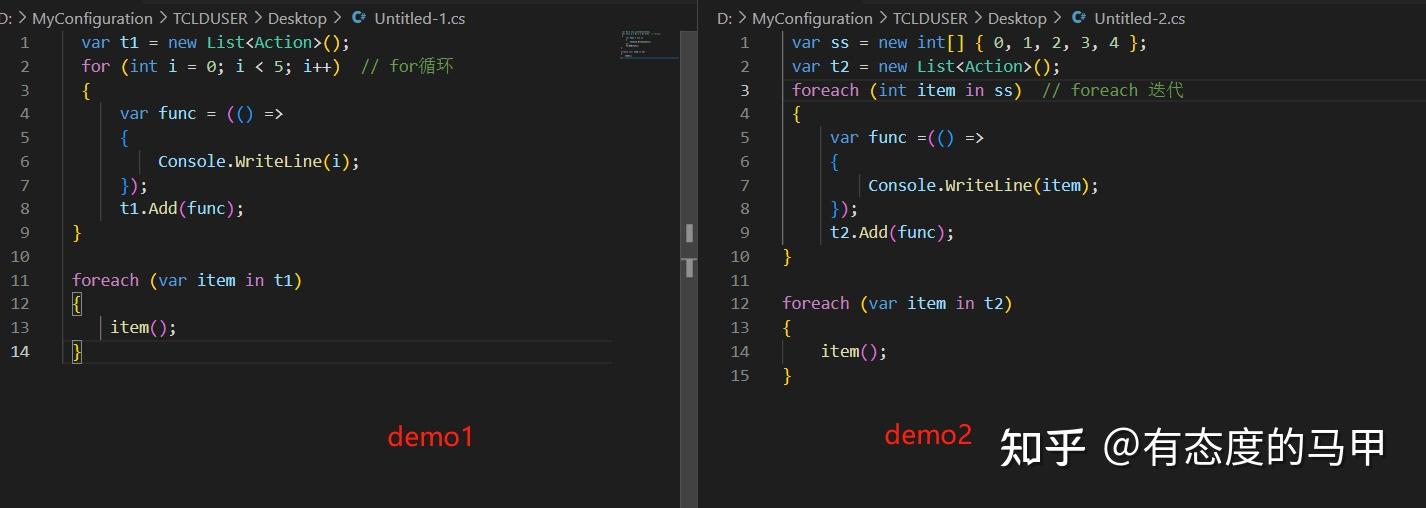Click line number 15 in Untitled-2.cs
This screenshot has width=1426, height=508.
[x=740, y=375]
